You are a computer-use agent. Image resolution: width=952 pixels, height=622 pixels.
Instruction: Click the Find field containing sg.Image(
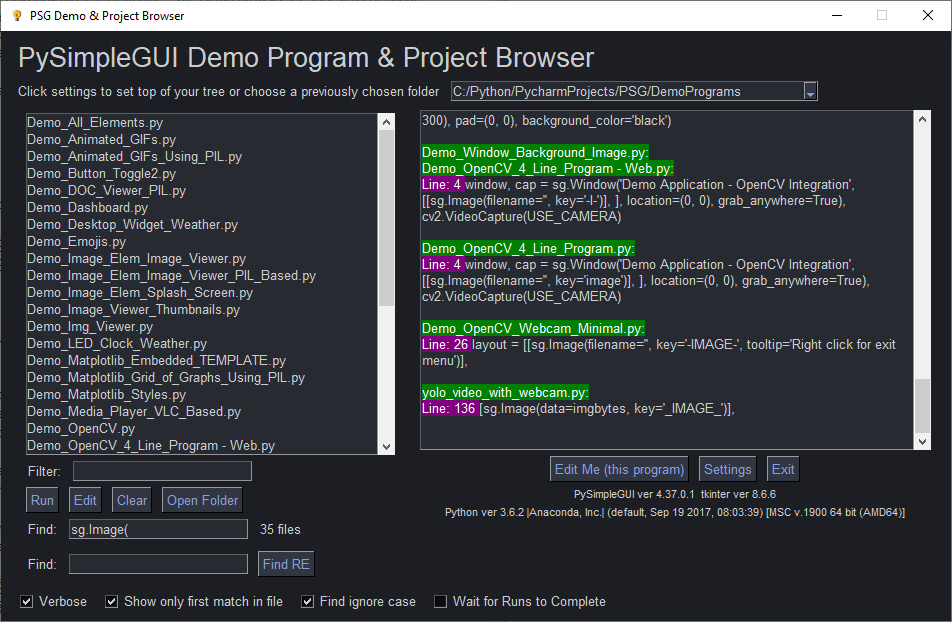157,529
